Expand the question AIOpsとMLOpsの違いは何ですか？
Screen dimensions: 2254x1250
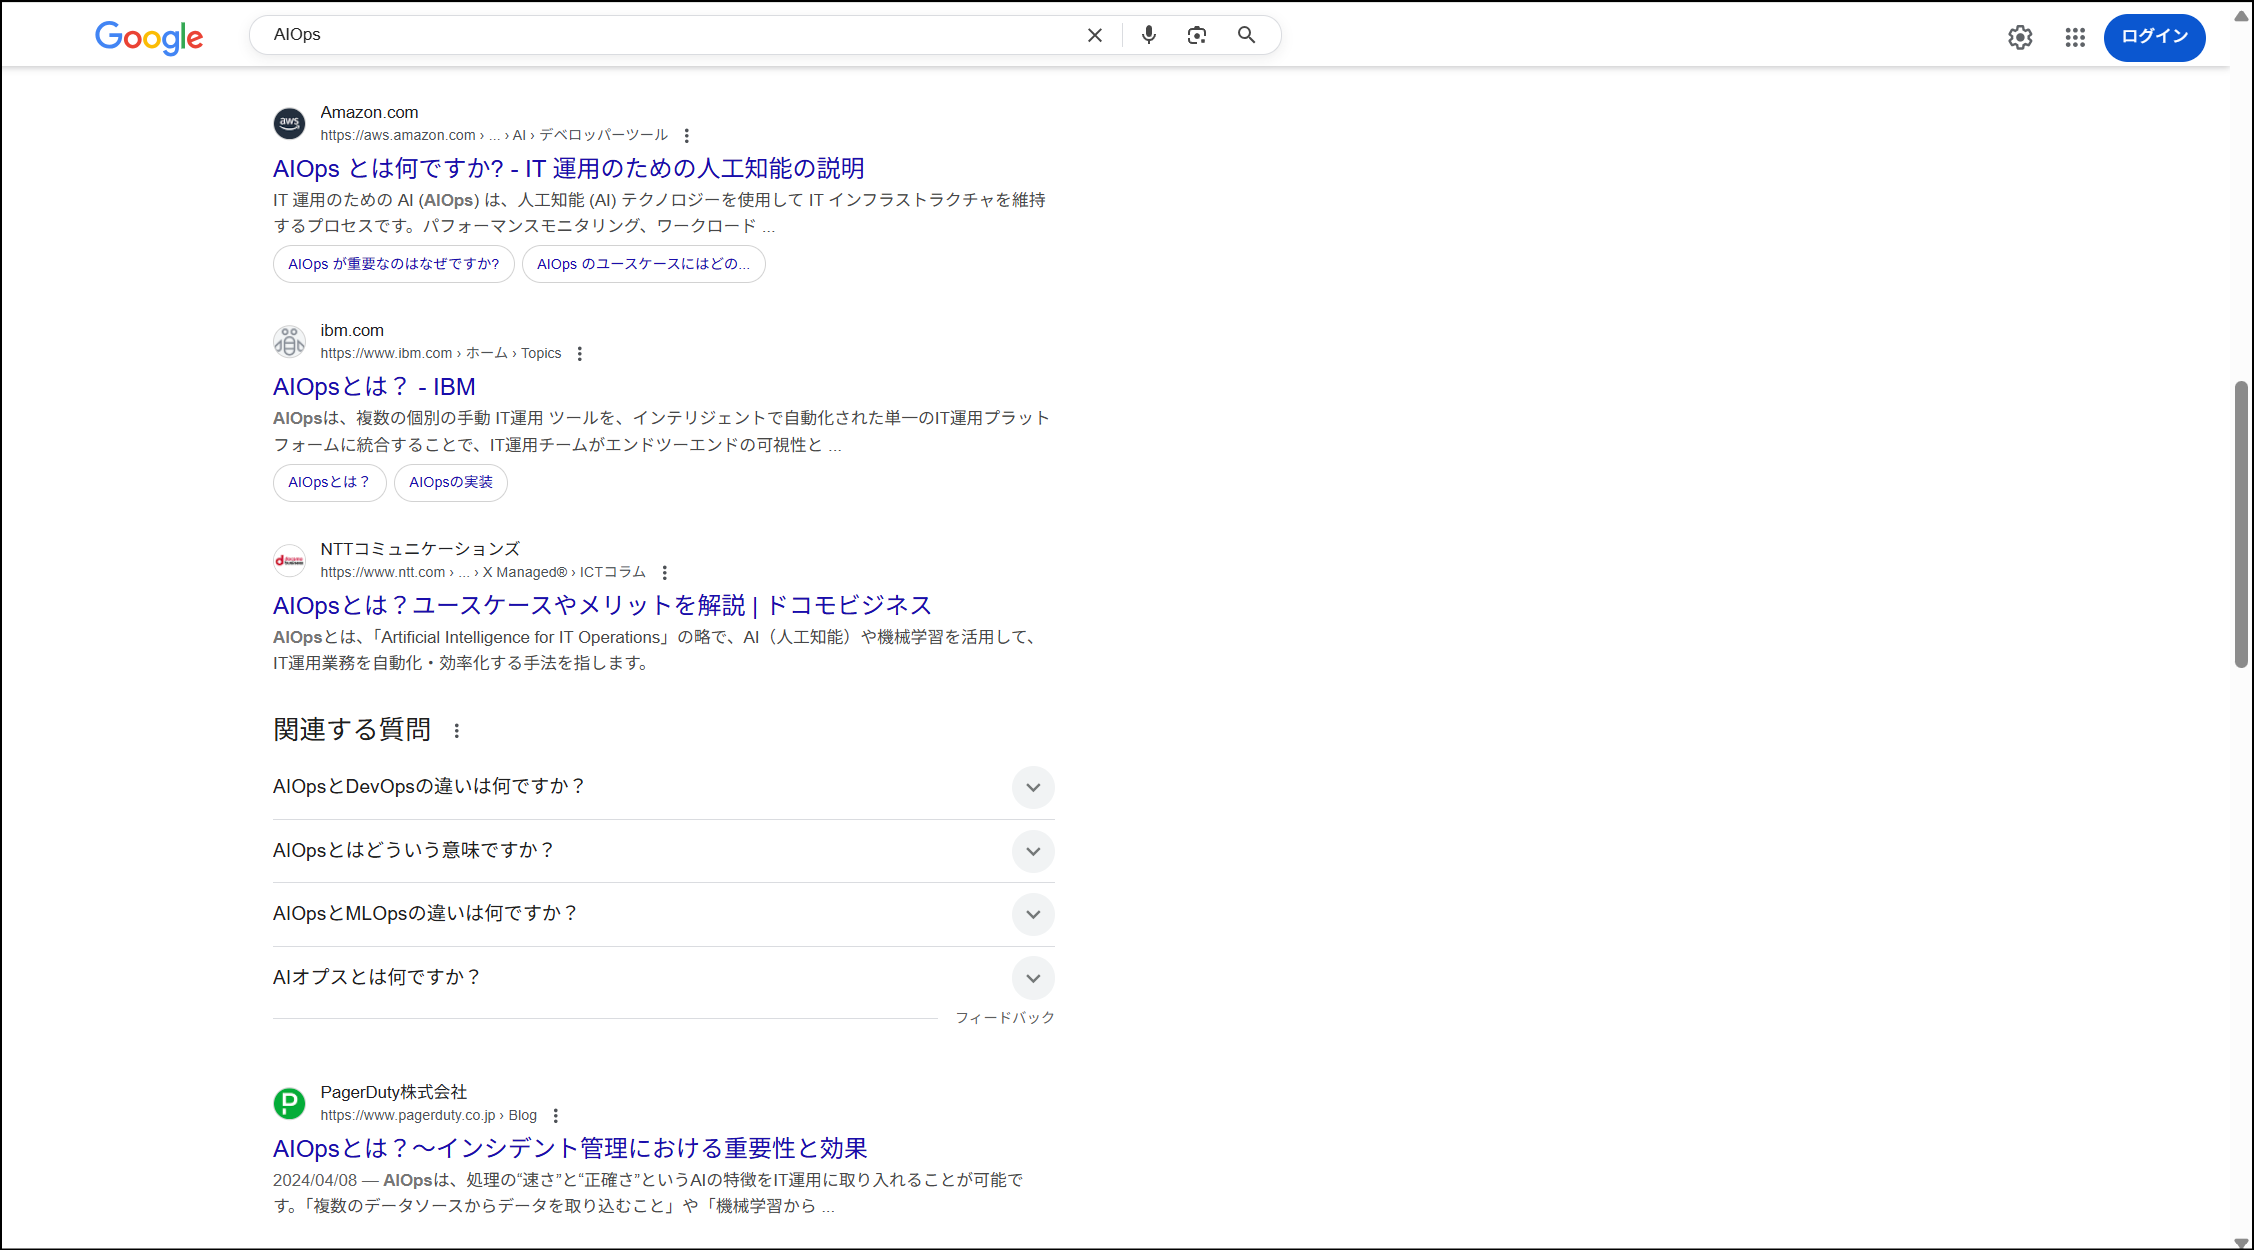[1033, 914]
